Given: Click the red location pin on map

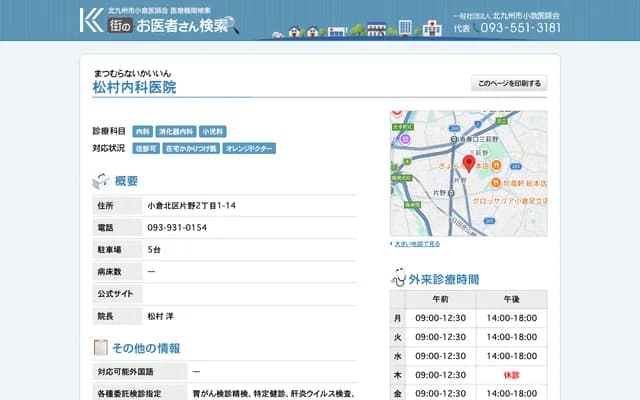Looking at the screenshot, I should pos(469,164).
